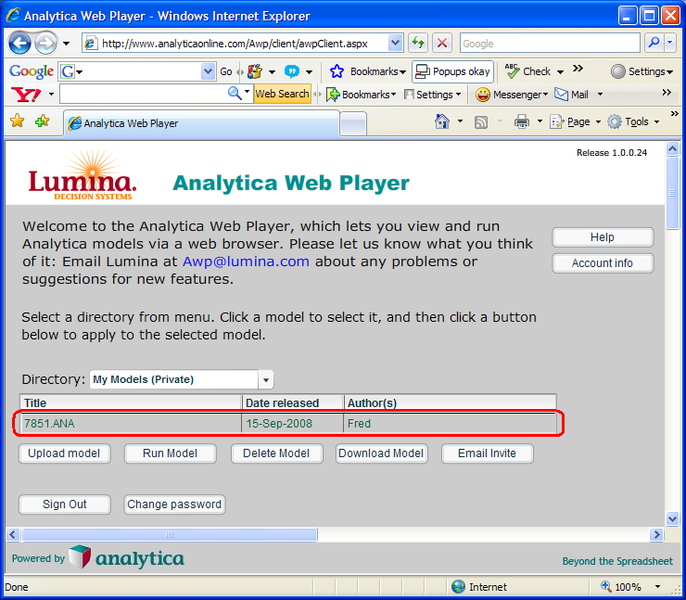Image resolution: width=686 pixels, height=600 pixels.
Task: Click the browser Forward arrow button
Action: click(46, 43)
